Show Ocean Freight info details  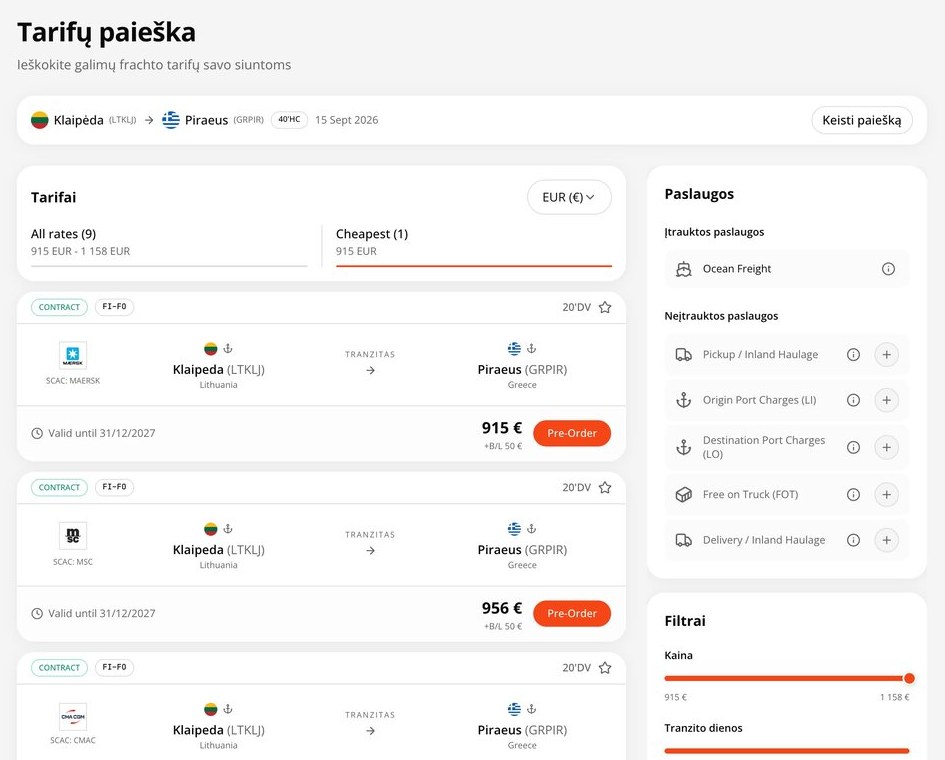[x=888, y=269]
